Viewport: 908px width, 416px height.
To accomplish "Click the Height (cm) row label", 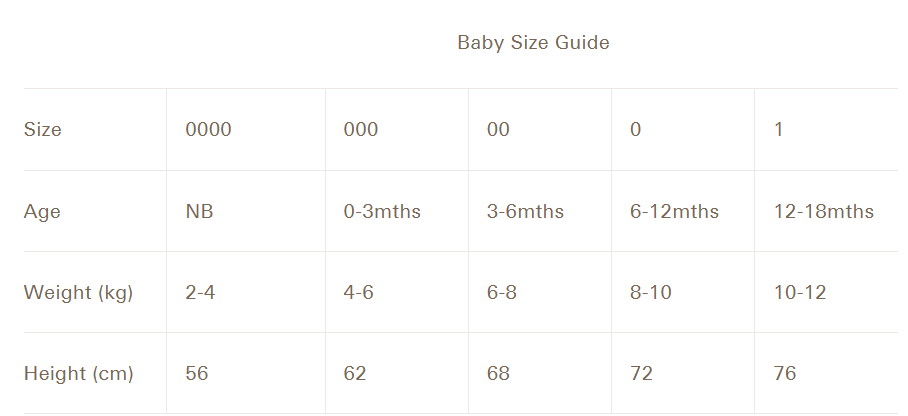I will [79, 374].
